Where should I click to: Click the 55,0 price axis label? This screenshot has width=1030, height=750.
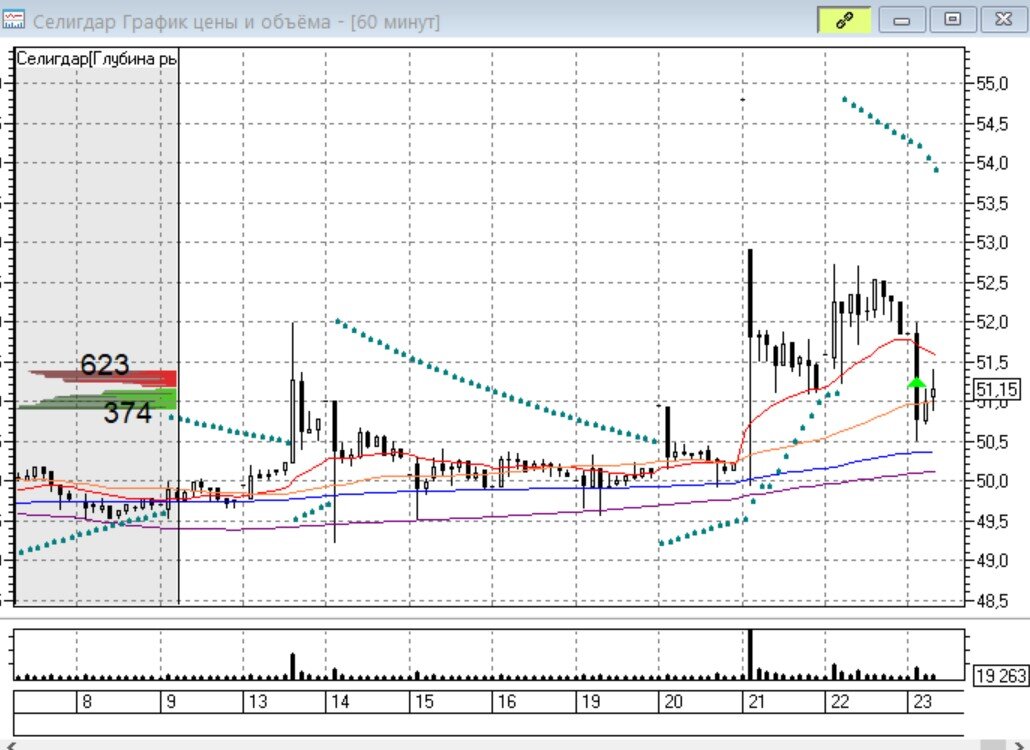(992, 83)
